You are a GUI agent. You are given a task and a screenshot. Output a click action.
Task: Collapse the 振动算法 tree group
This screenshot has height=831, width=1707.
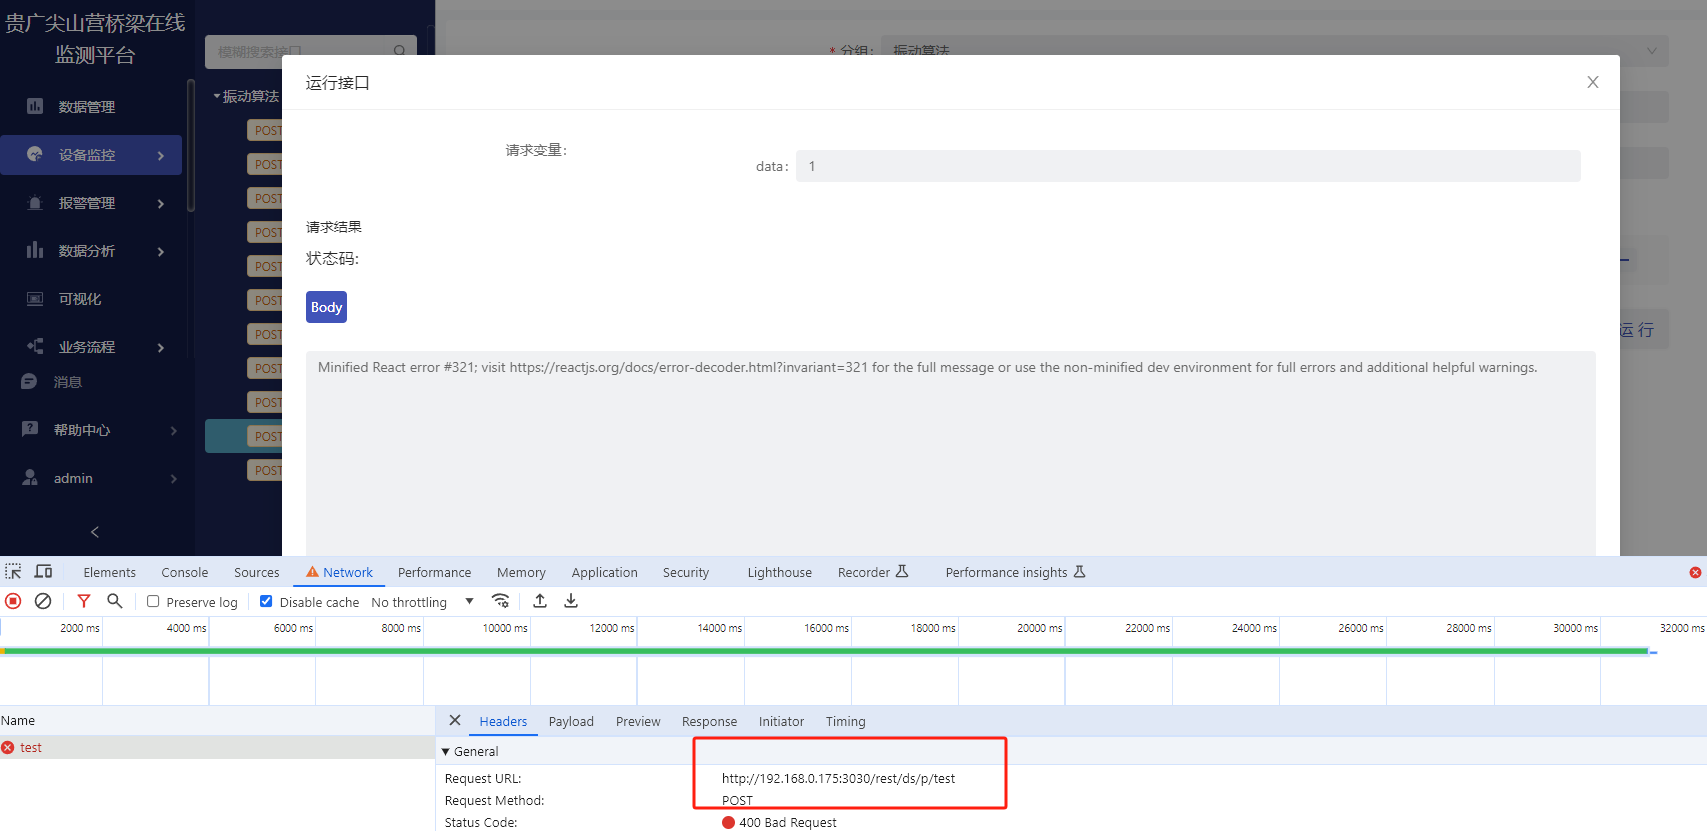217,96
